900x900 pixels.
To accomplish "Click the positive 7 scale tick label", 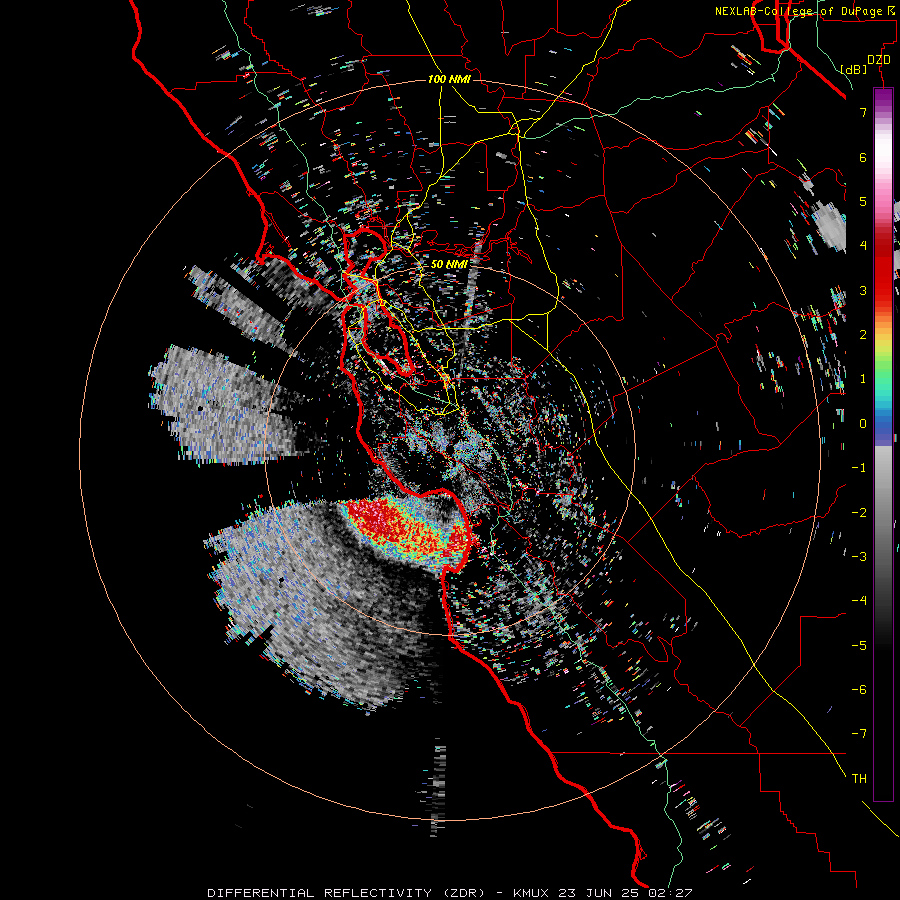I will [863, 112].
